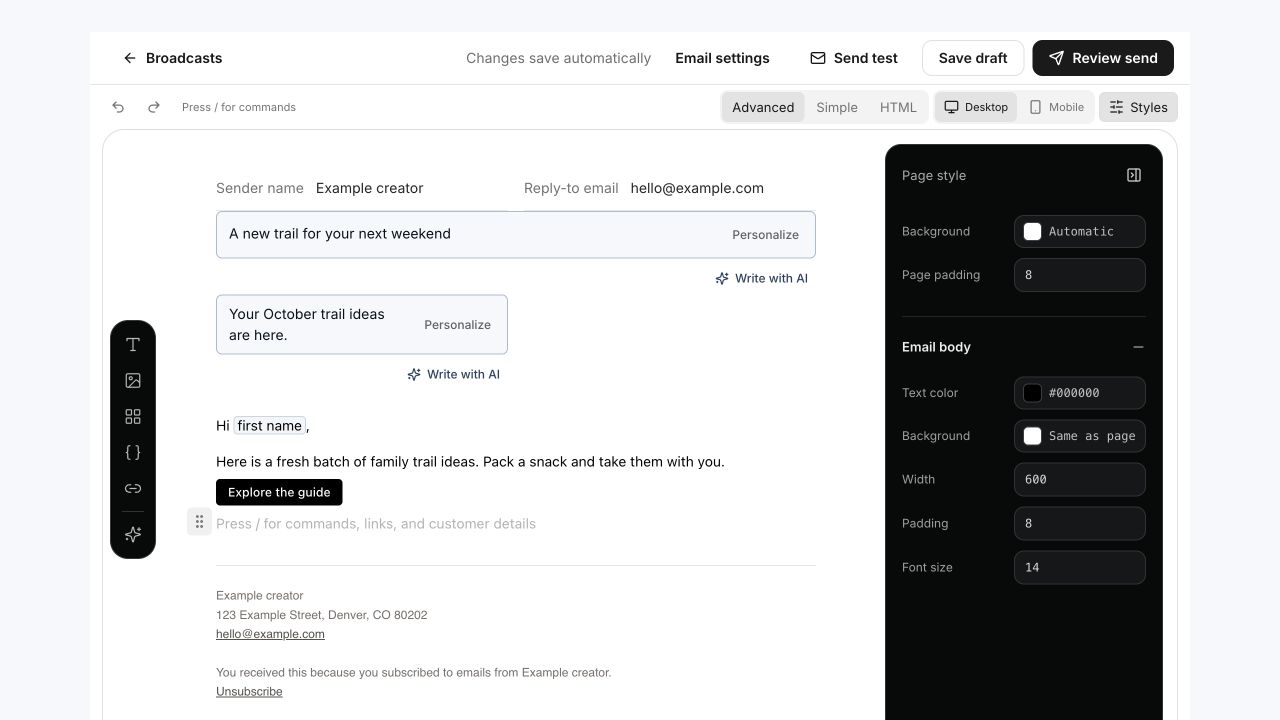Click the Page padding input field
The image size is (1280, 720).
coord(1080,275)
